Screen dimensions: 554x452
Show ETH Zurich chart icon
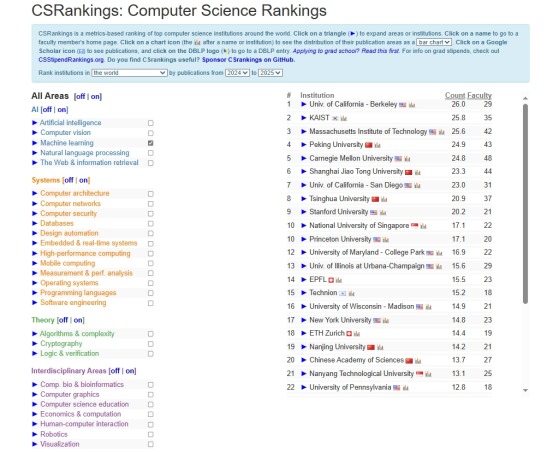coord(356,334)
